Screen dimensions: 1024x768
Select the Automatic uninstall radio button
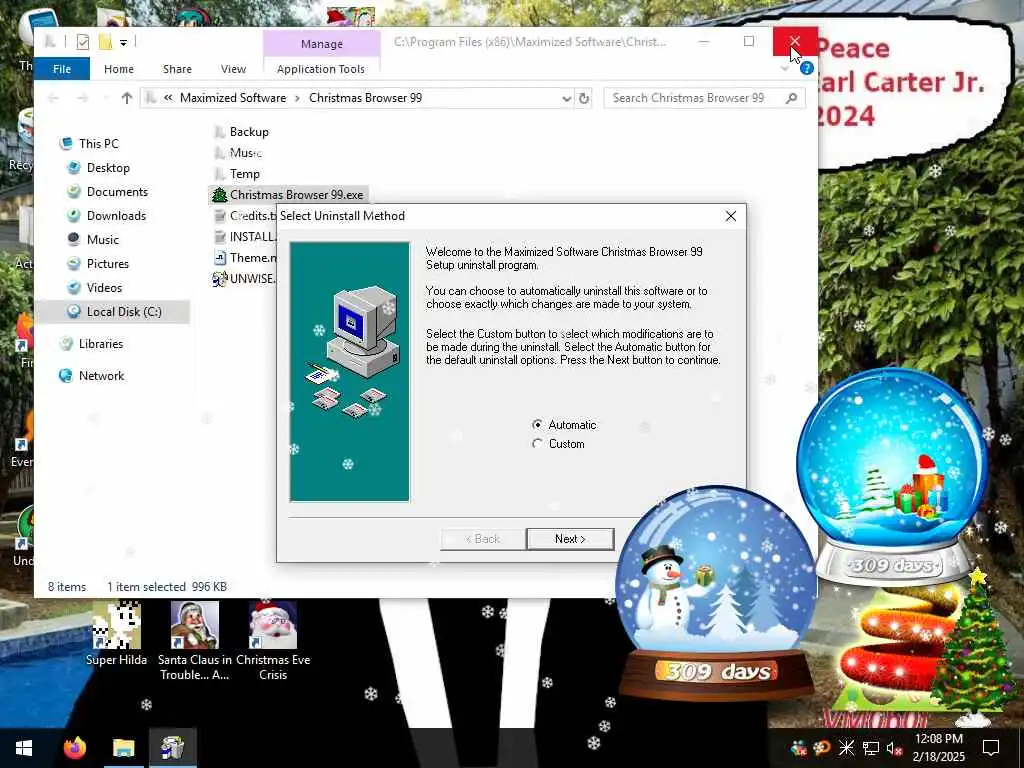point(564,424)
